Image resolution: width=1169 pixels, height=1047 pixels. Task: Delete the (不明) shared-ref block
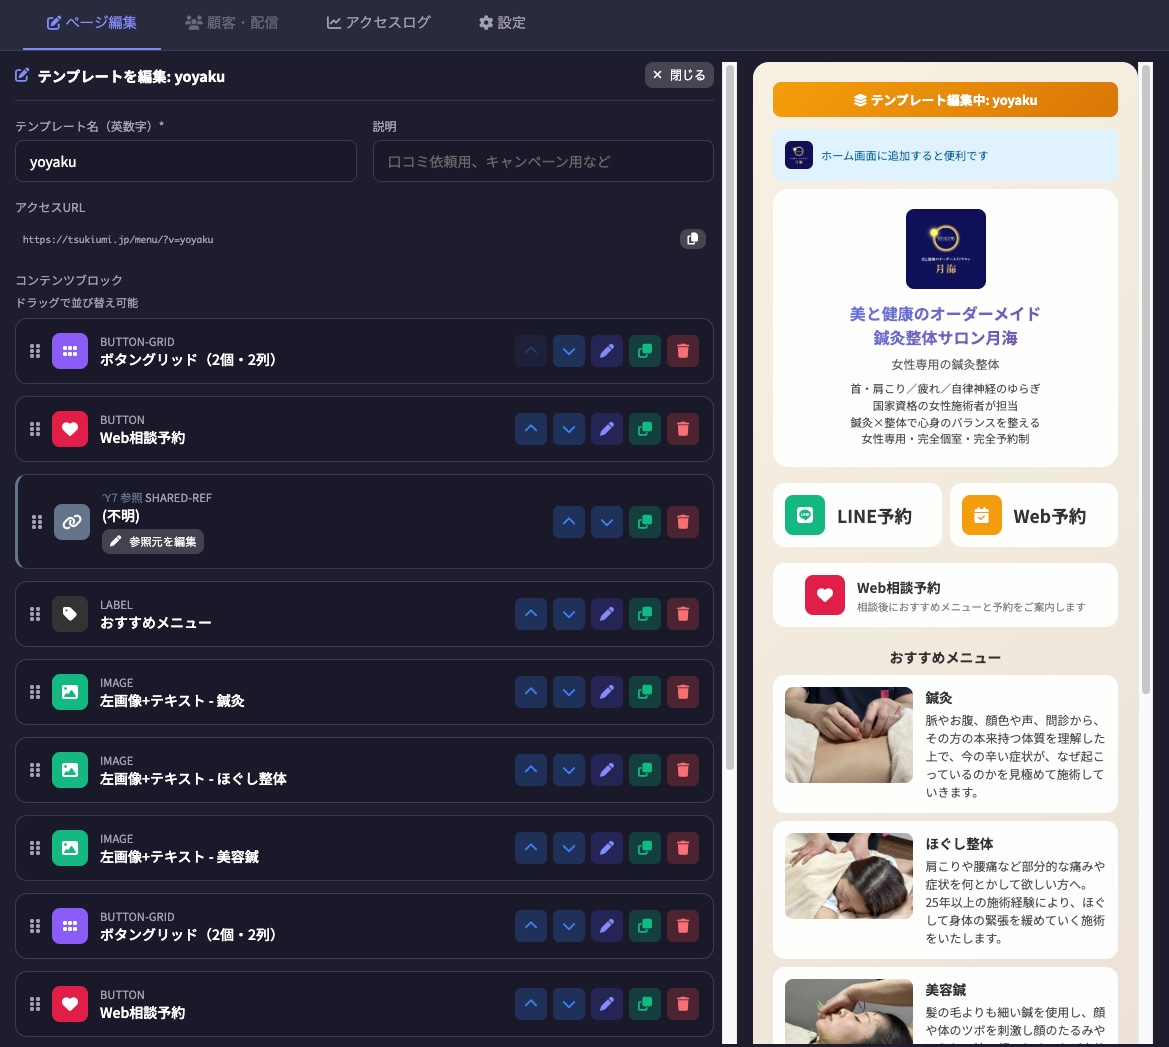[683, 522]
